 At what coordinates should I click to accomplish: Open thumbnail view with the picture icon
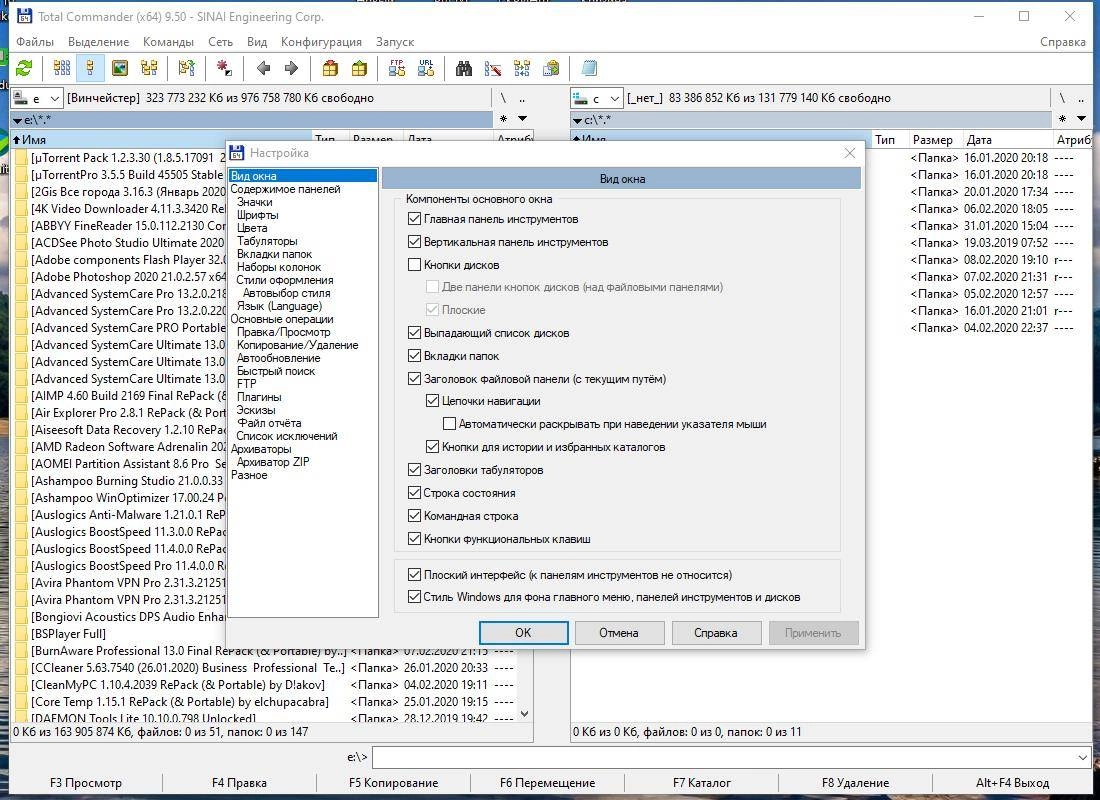pyautogui.click(x=120, y=68)
